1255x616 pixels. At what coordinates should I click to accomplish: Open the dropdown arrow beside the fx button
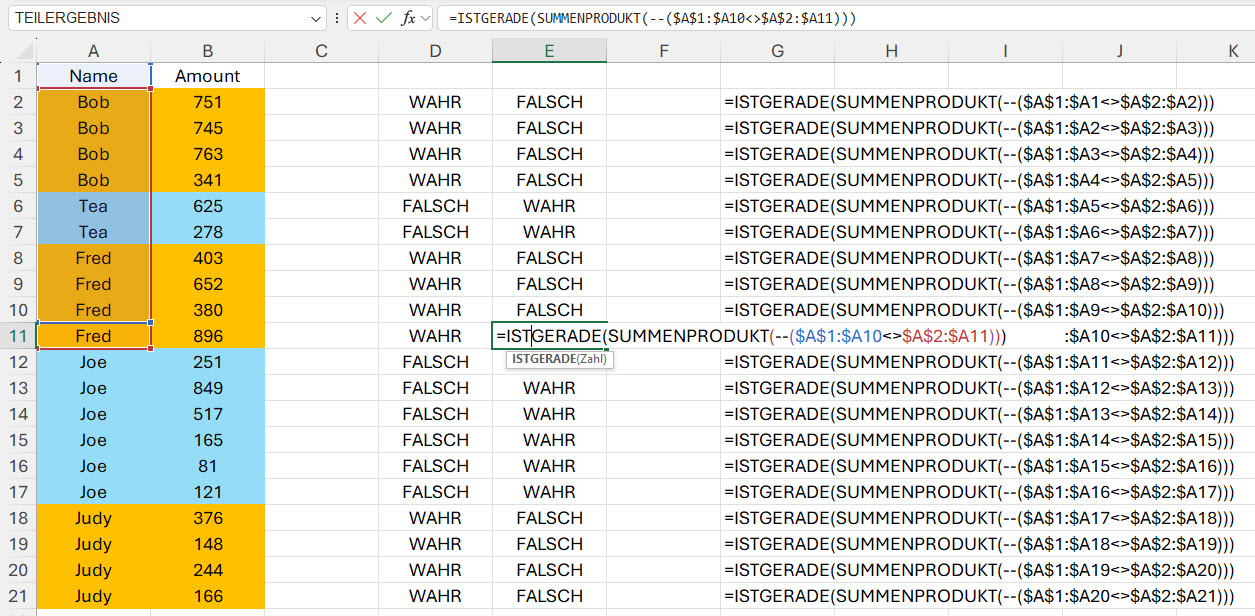tap(426, 18)
